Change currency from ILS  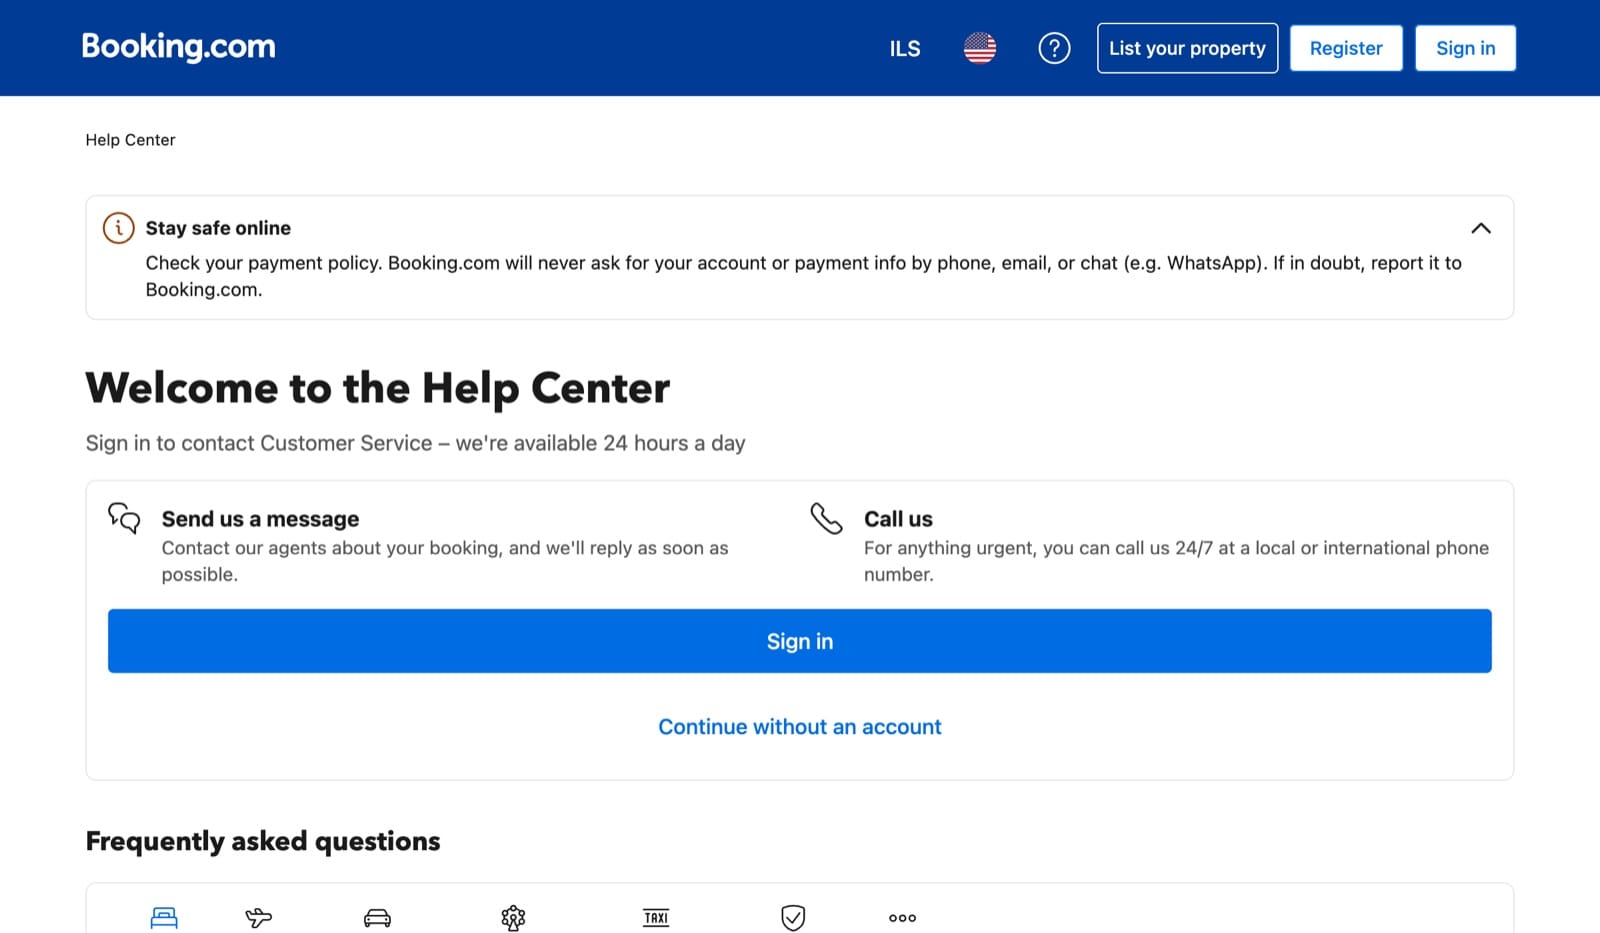905,48
